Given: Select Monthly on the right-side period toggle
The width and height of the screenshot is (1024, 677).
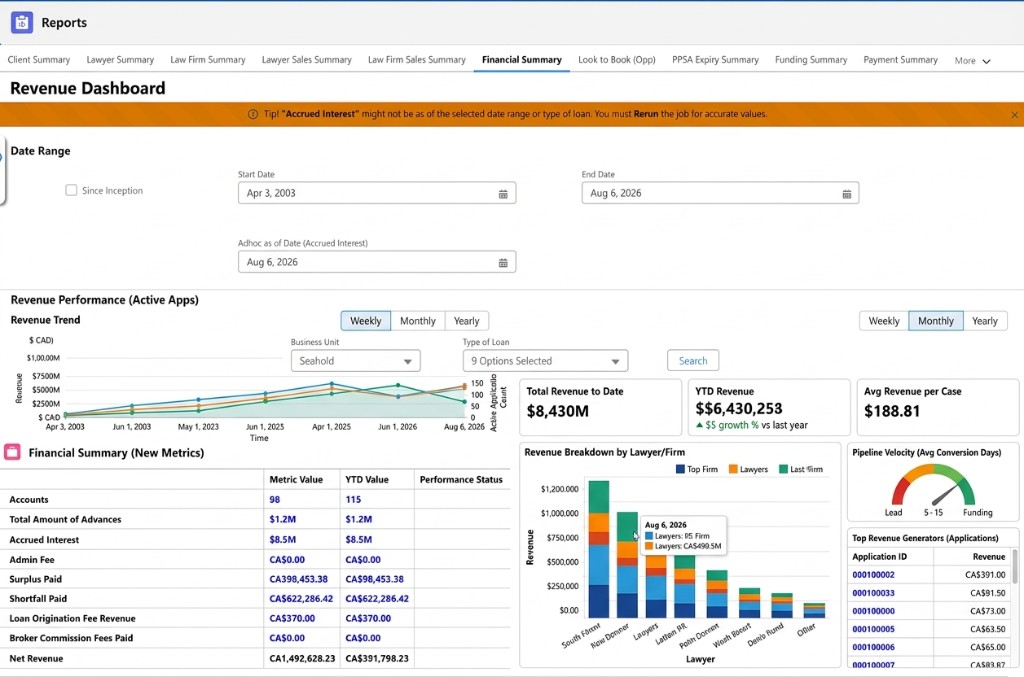Looking at the screenshot, I should 936,321.
